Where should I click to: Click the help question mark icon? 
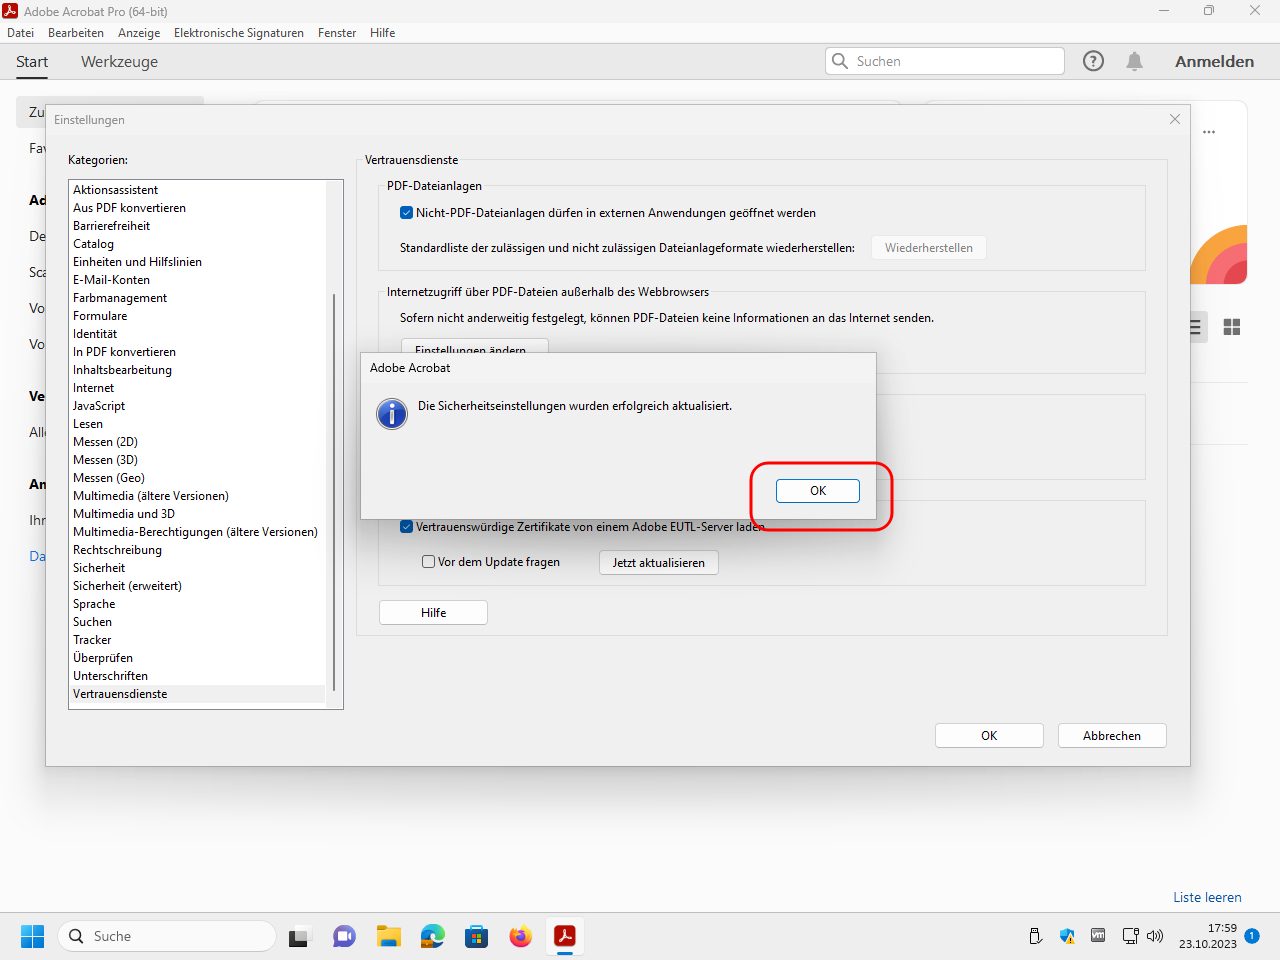[1093, 61]
